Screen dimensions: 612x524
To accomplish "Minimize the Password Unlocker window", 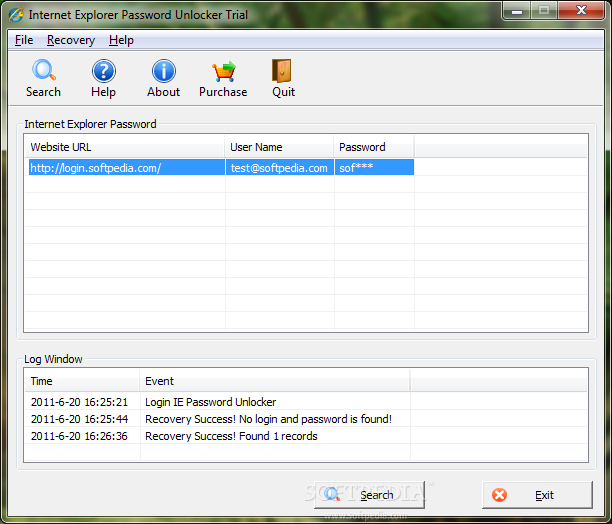I will (x=517, y=11).
